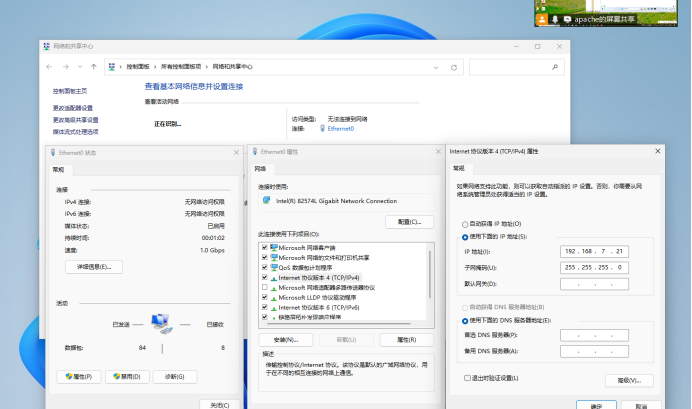Enable the Microsoft 网络适配器多路传送器协议 checkbox

coord(265,287)
